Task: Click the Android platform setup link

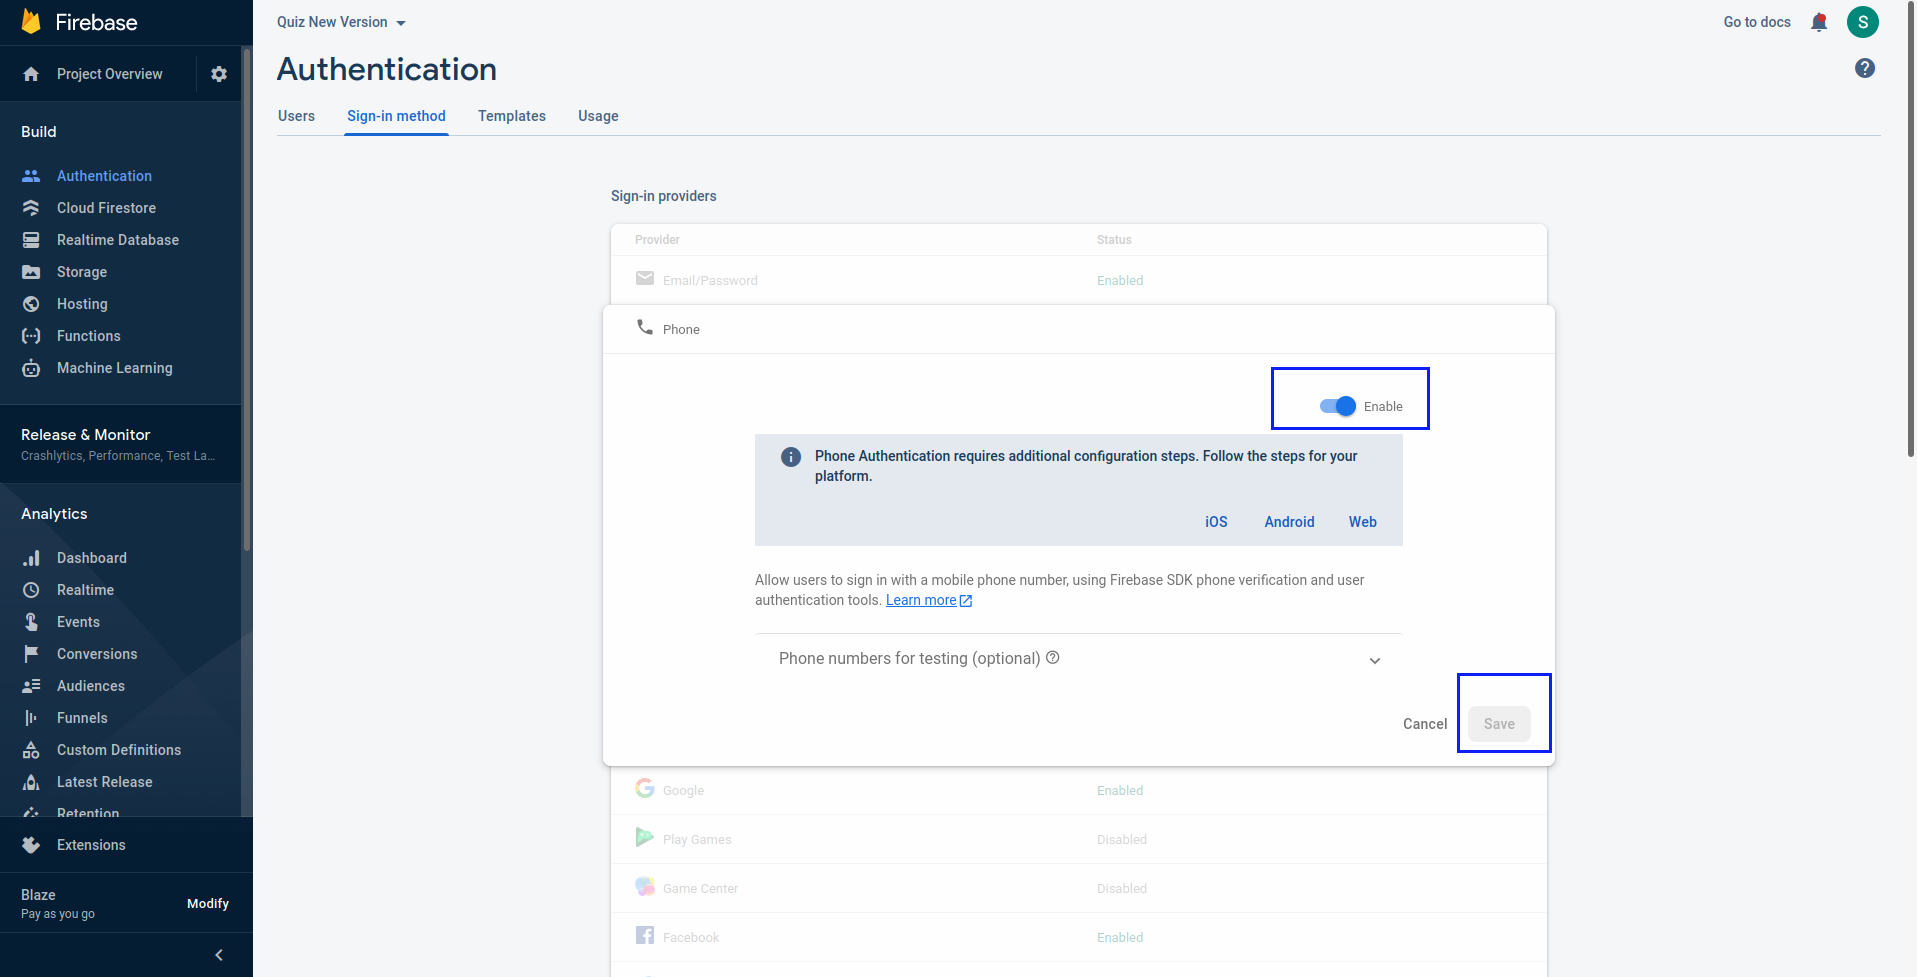Action: click(x=1289, y=522)
